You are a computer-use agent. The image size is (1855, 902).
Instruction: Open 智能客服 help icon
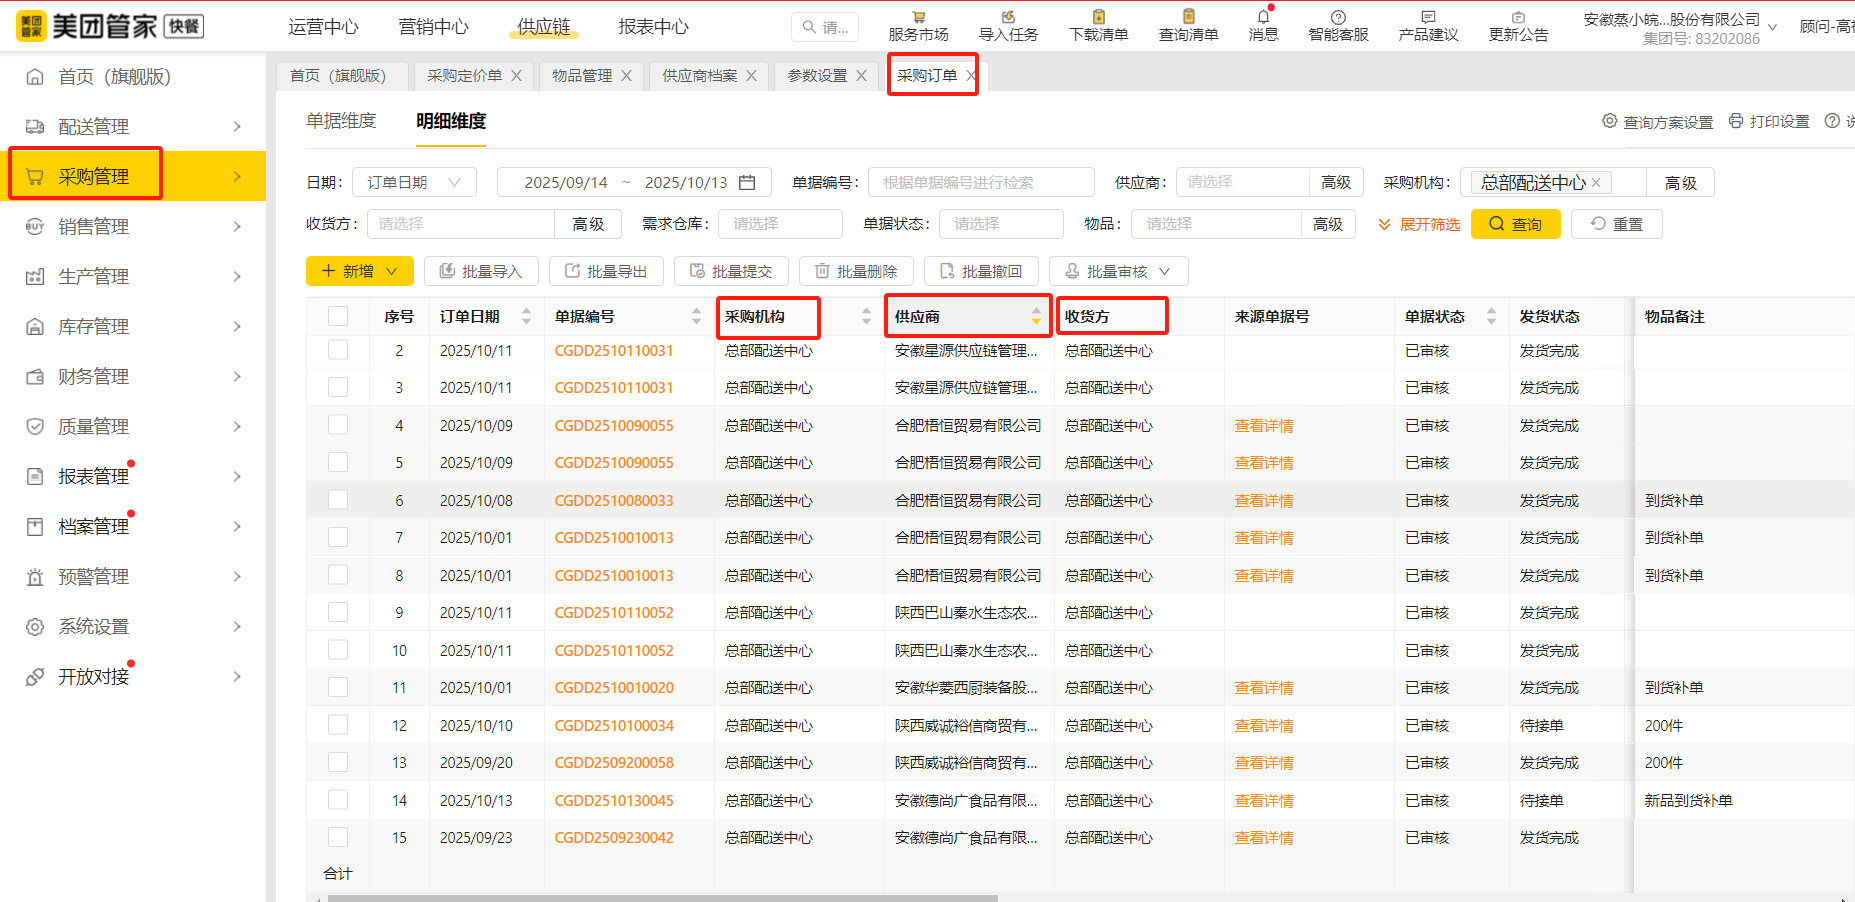[x=1338, y=17]
